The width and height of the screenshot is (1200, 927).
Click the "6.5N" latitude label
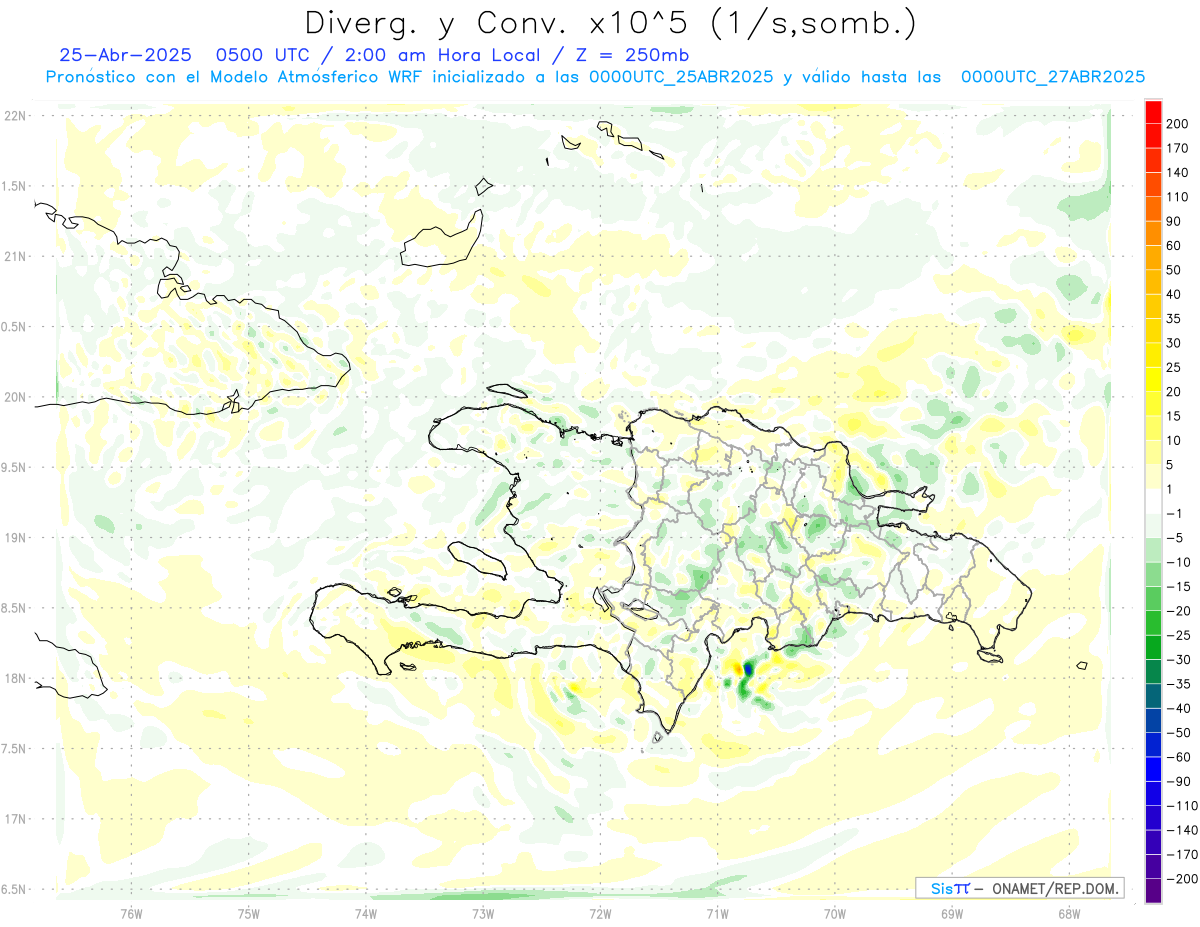click(15, 890)
